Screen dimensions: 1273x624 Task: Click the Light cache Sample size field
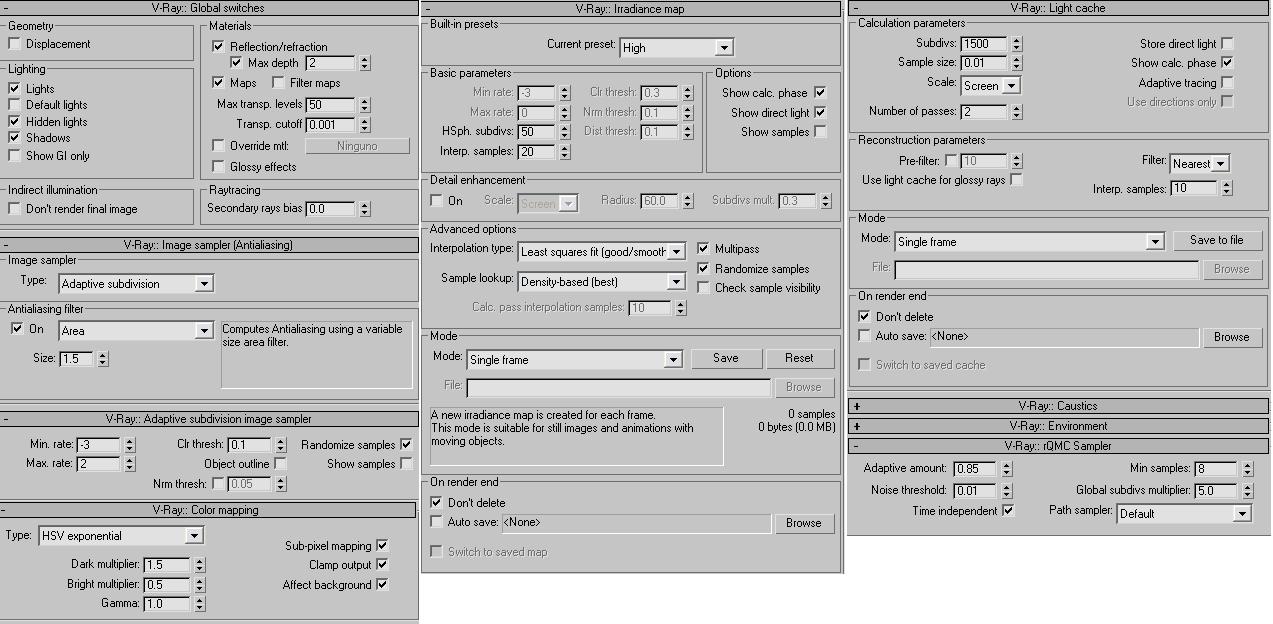(984, 63)
